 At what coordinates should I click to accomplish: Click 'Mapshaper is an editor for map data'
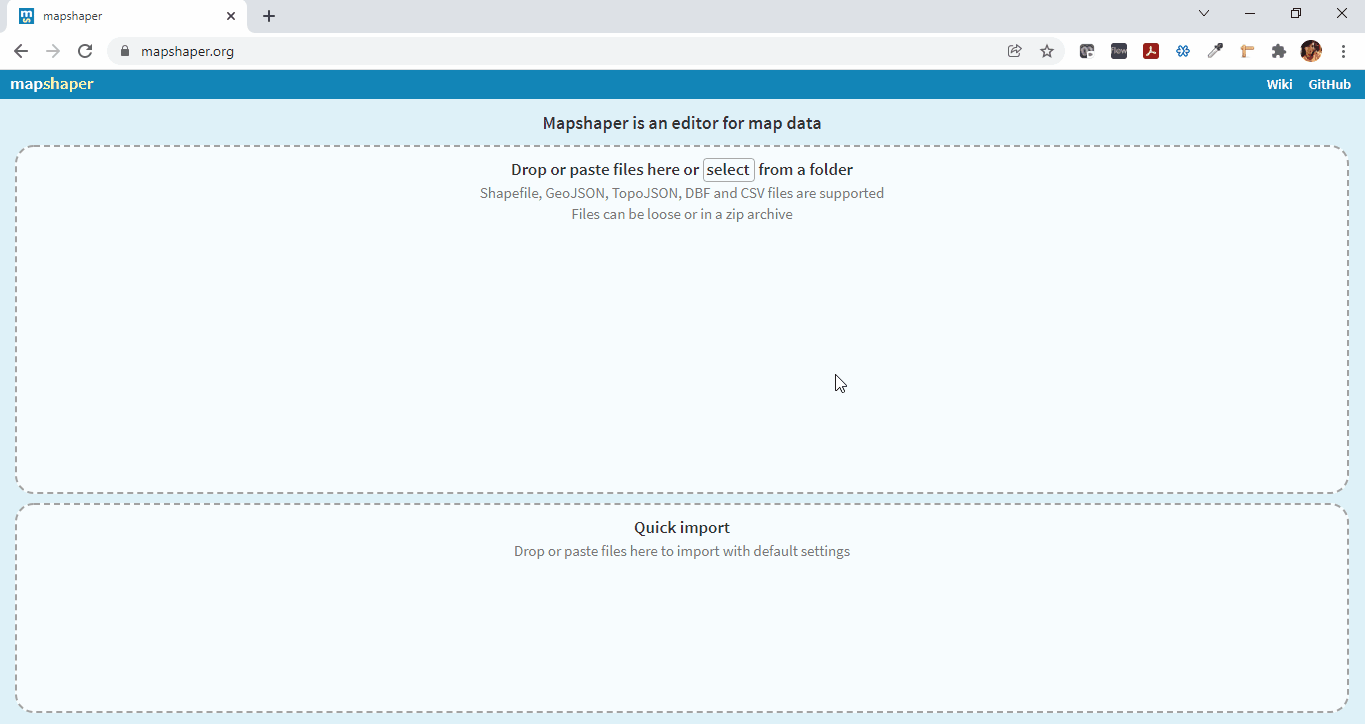[682, 124]
